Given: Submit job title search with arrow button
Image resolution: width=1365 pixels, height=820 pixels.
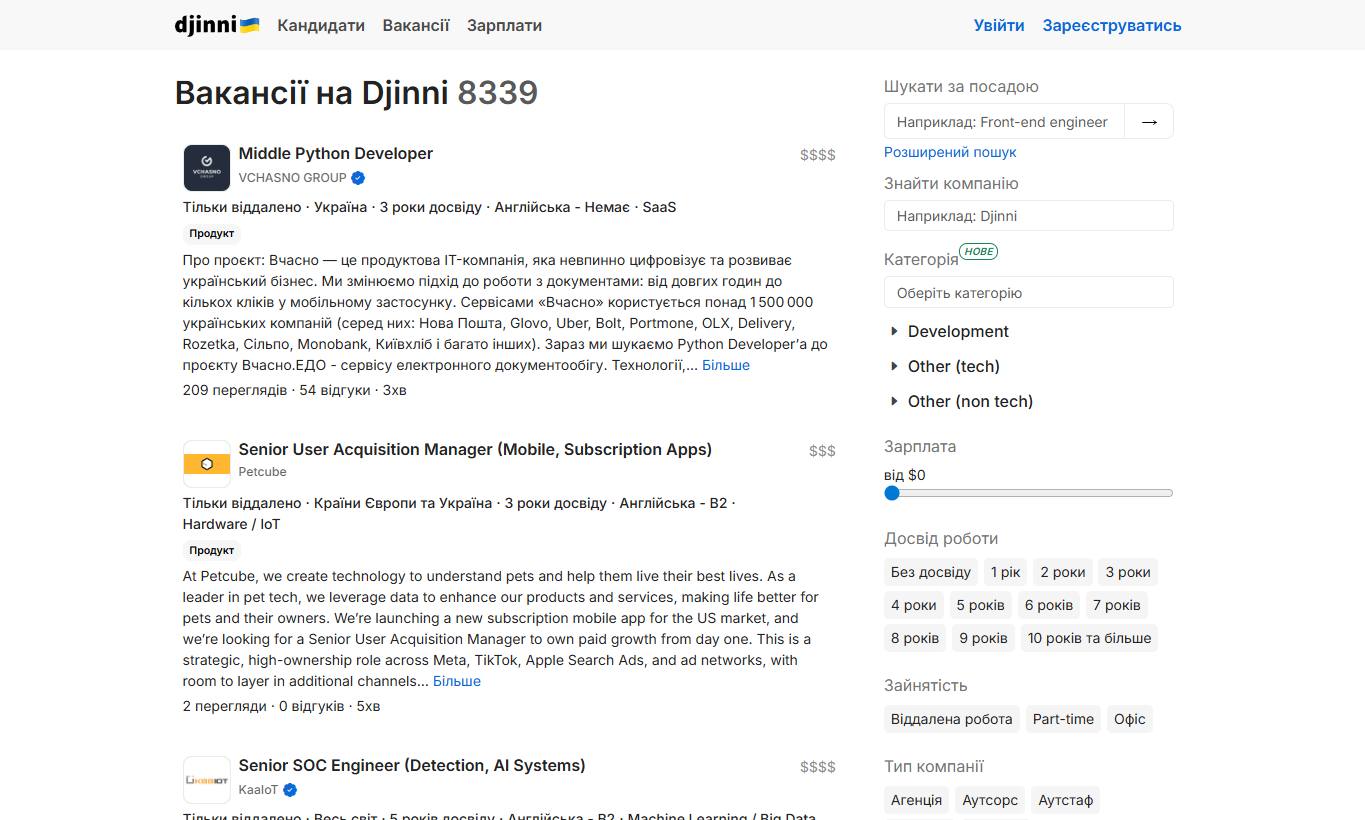Looking at the screenshot, I should (x=1149, y=121).
